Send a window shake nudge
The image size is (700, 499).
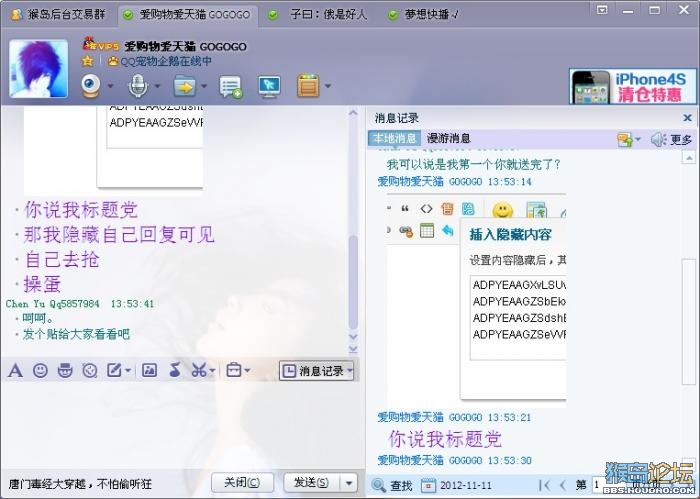(x=90, y=370)
